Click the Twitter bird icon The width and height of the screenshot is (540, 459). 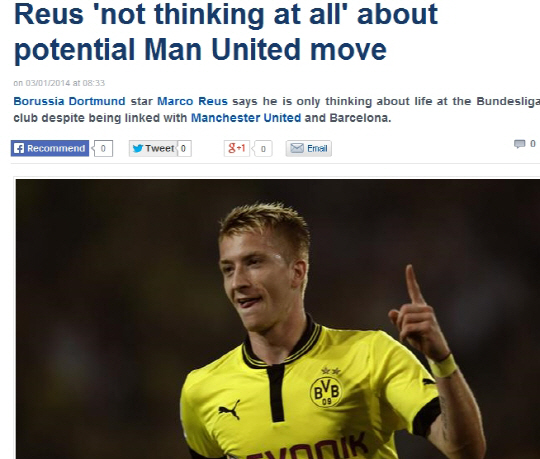tap(138, 148)
